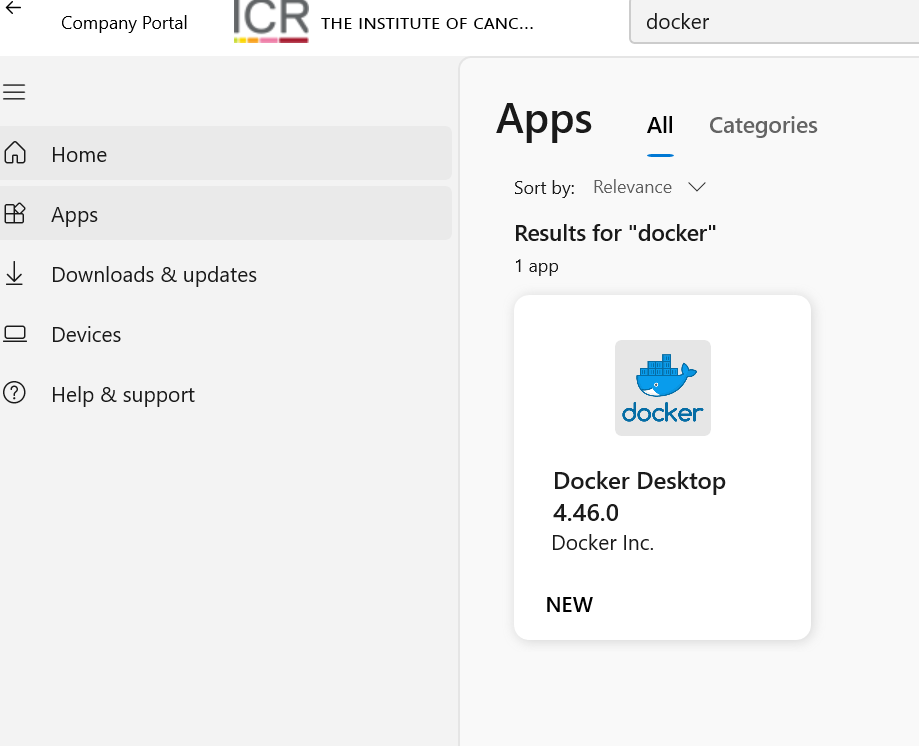Screen dimensions: 919x746
Task: Click the Docker Inc. publisher text
Action: pos(603,543)
